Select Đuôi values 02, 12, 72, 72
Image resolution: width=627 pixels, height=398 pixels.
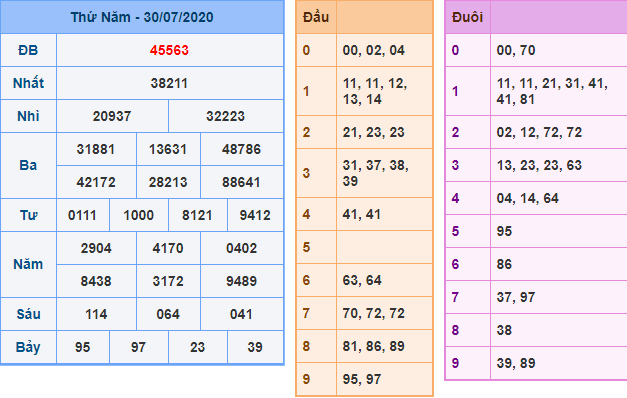click(539, 132)
